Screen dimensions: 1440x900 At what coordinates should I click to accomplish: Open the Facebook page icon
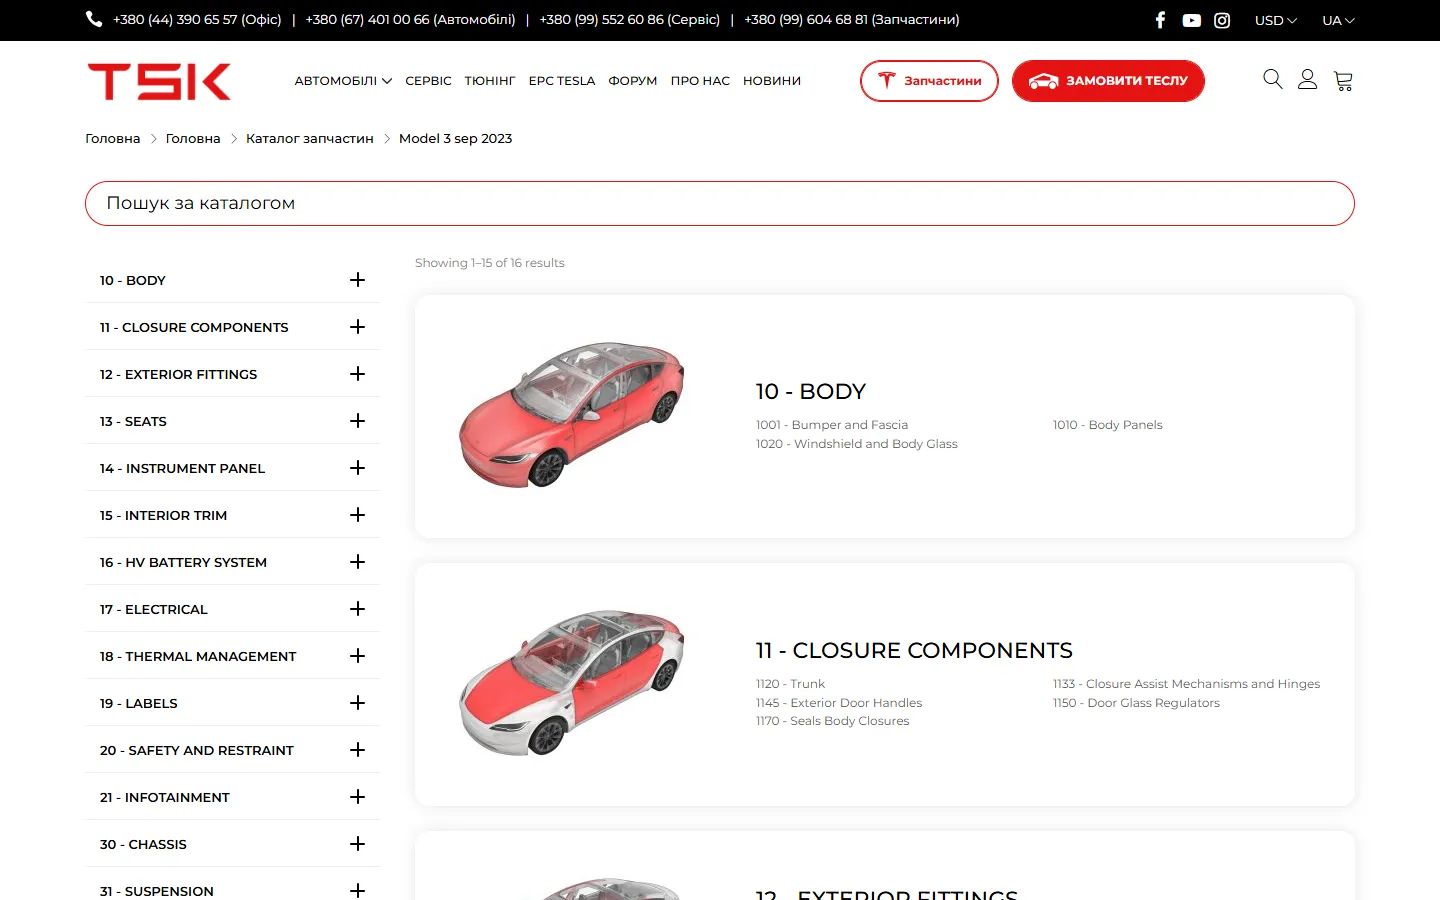(x=1160, y=20)
